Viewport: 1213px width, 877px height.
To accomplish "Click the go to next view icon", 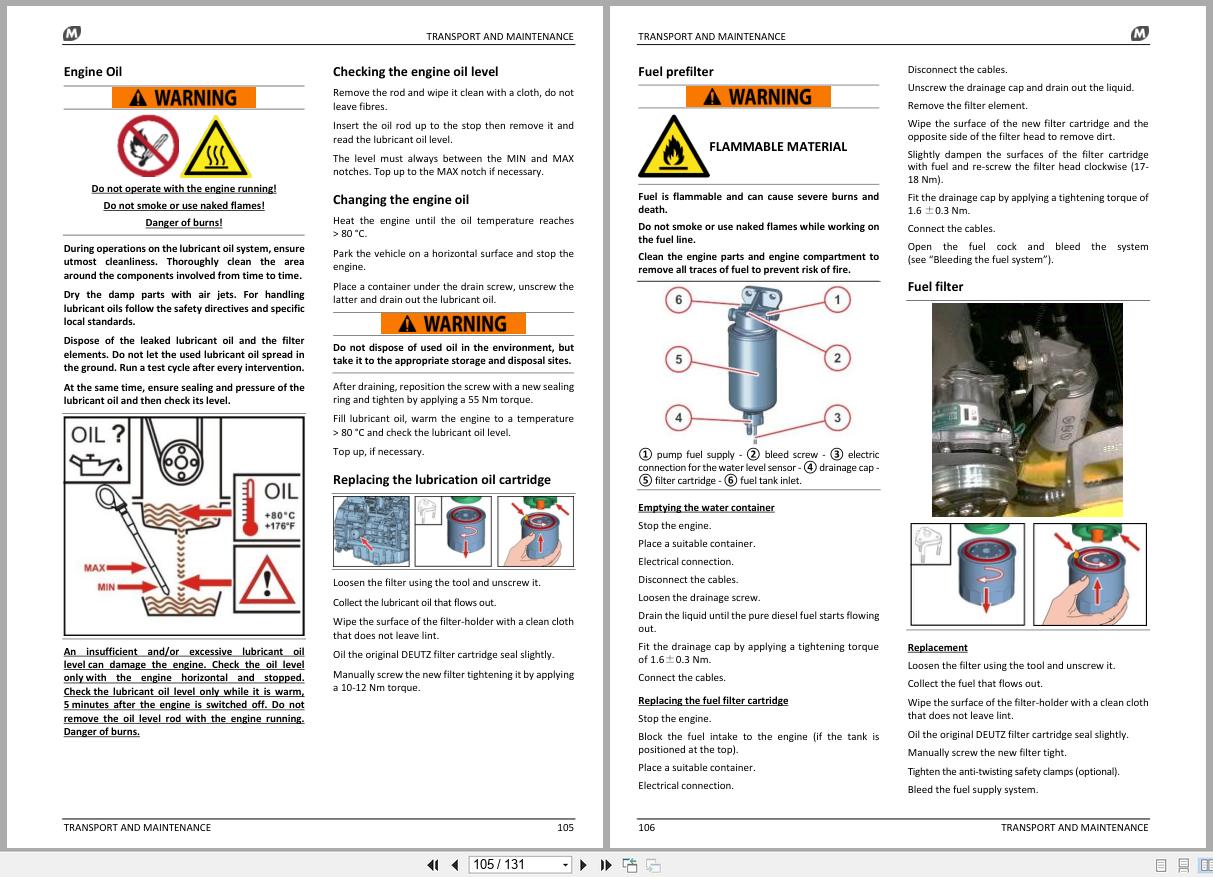I will pyautogui.click(x=653, y=865).
